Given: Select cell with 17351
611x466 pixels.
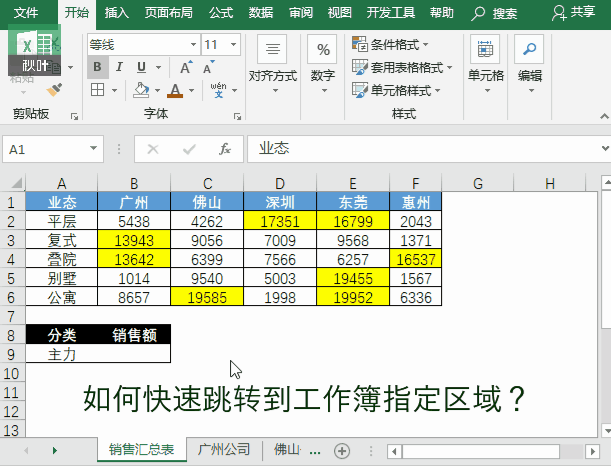Looking at the screenshot, I should coord(280,221).
